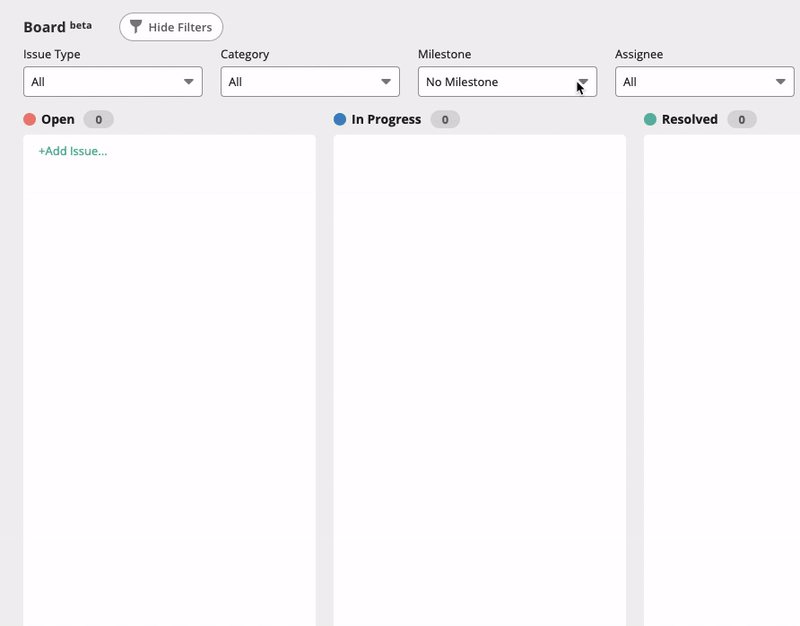Screen dimensions: 800x626
Task: Select the Resolved column heading
Action: [690, 119]
